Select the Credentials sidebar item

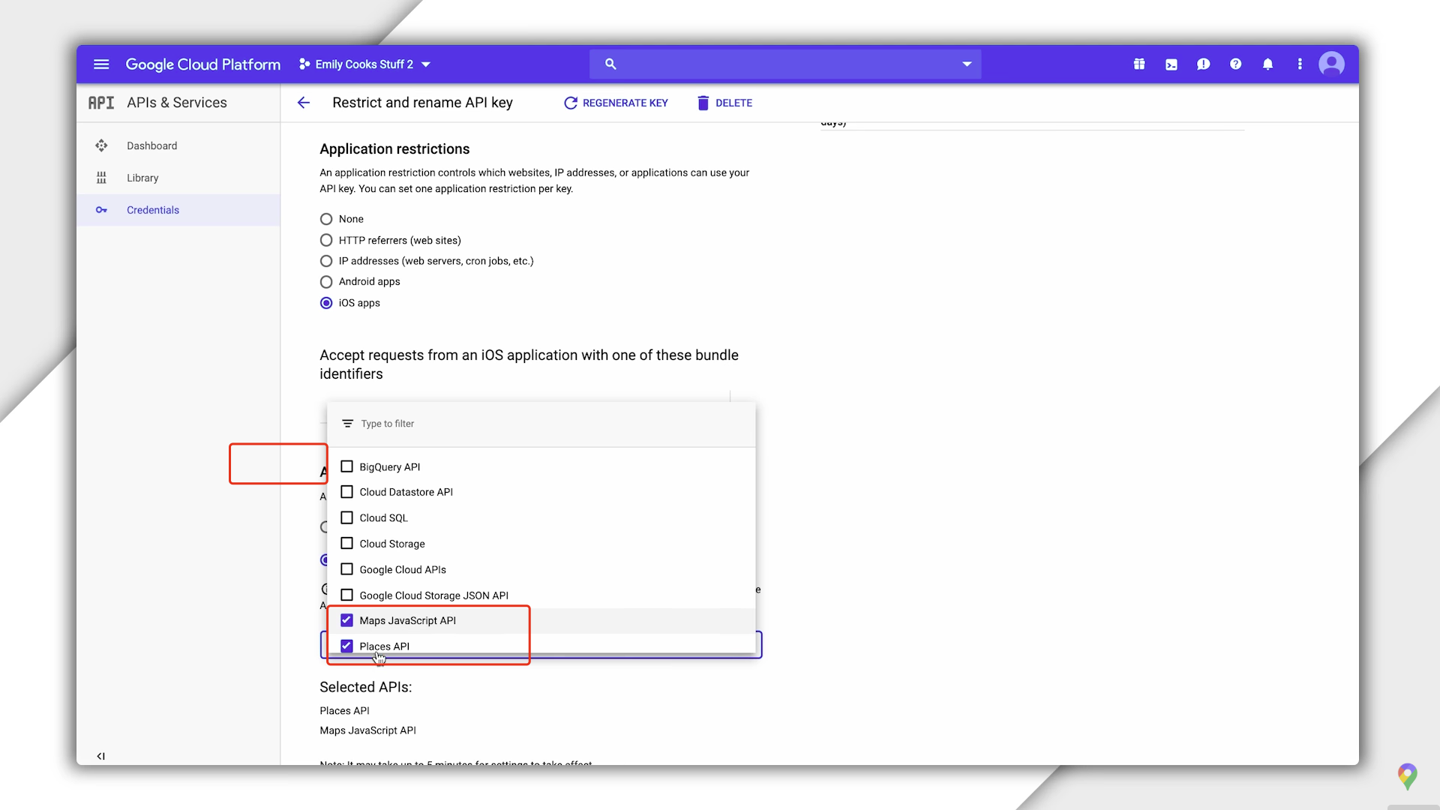click(178, 210)
